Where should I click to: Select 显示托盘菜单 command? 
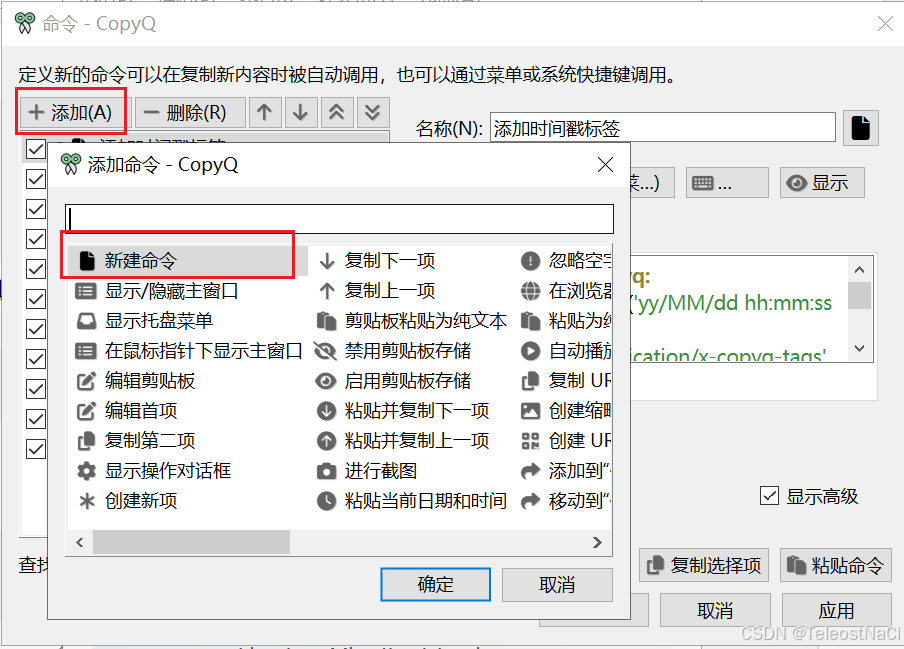click(x=145, y=320)
